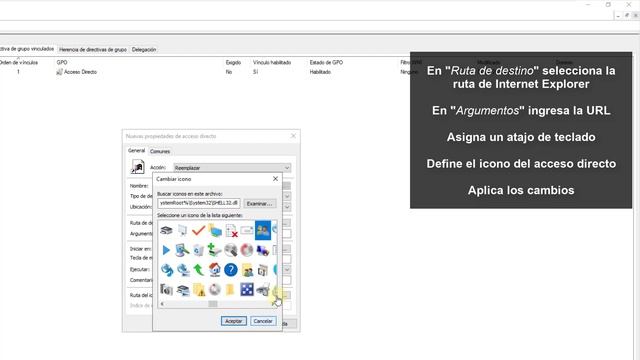Select the folder with warning sign icon
Viewport: 640px width, 360px height.
[x=199, y=290]
